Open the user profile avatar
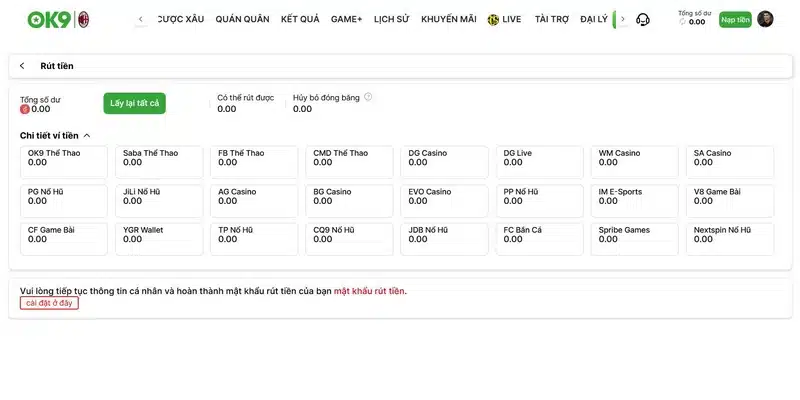 point(765,19)
